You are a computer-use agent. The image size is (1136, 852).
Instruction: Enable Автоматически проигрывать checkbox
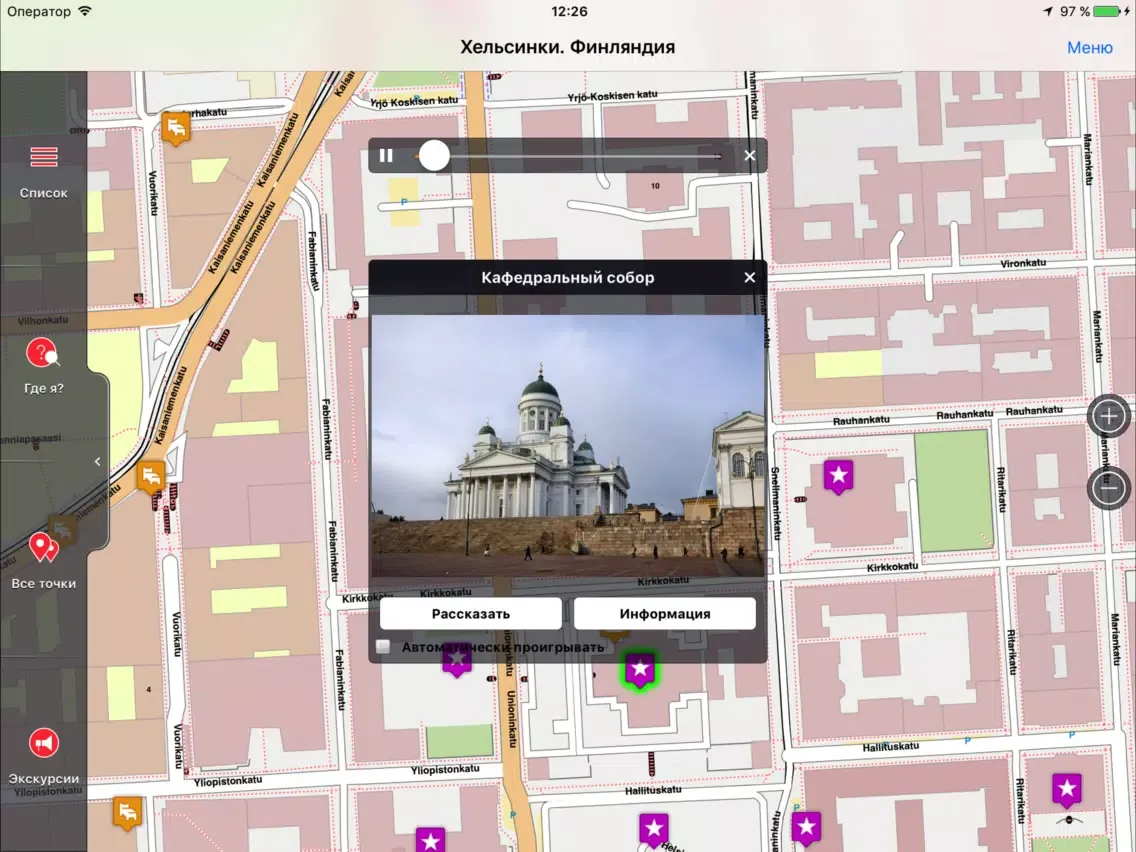pos(383,646)
